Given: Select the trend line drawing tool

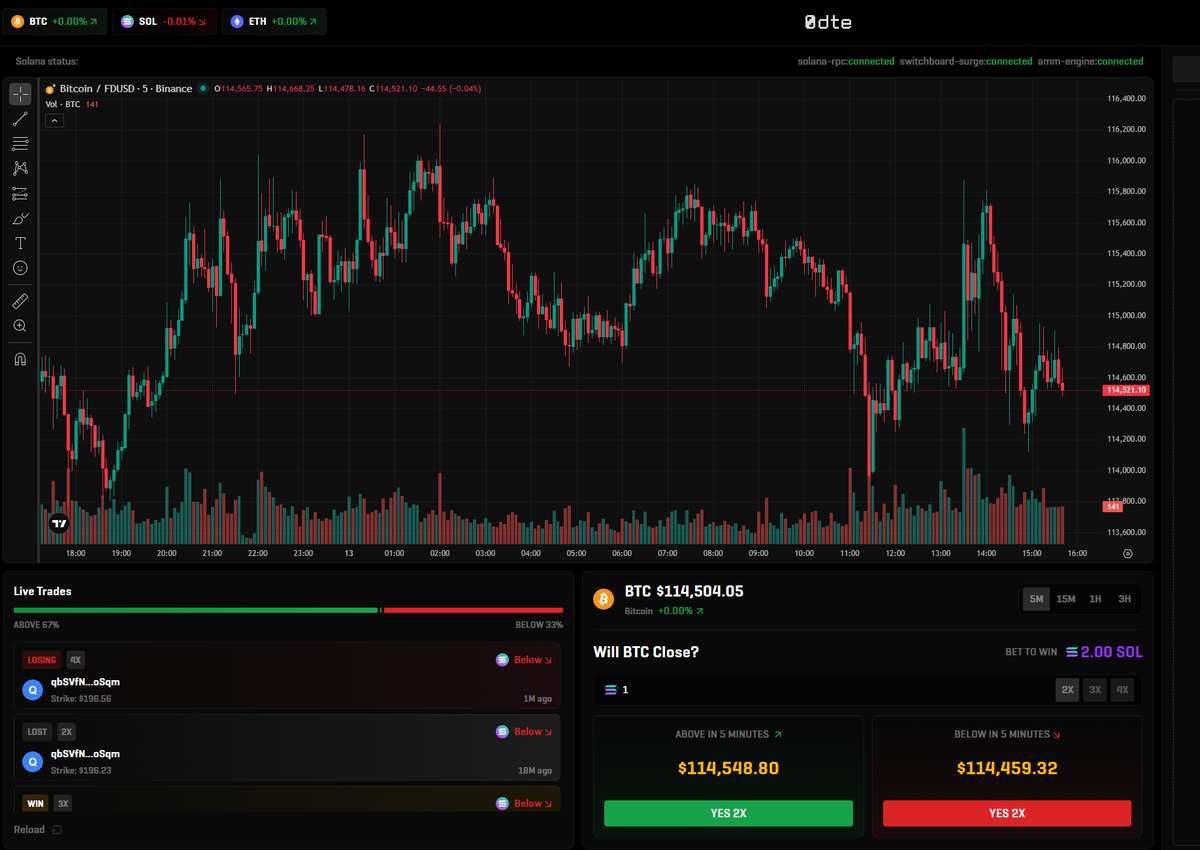Looking at the screenshot, I should point(20,119).
